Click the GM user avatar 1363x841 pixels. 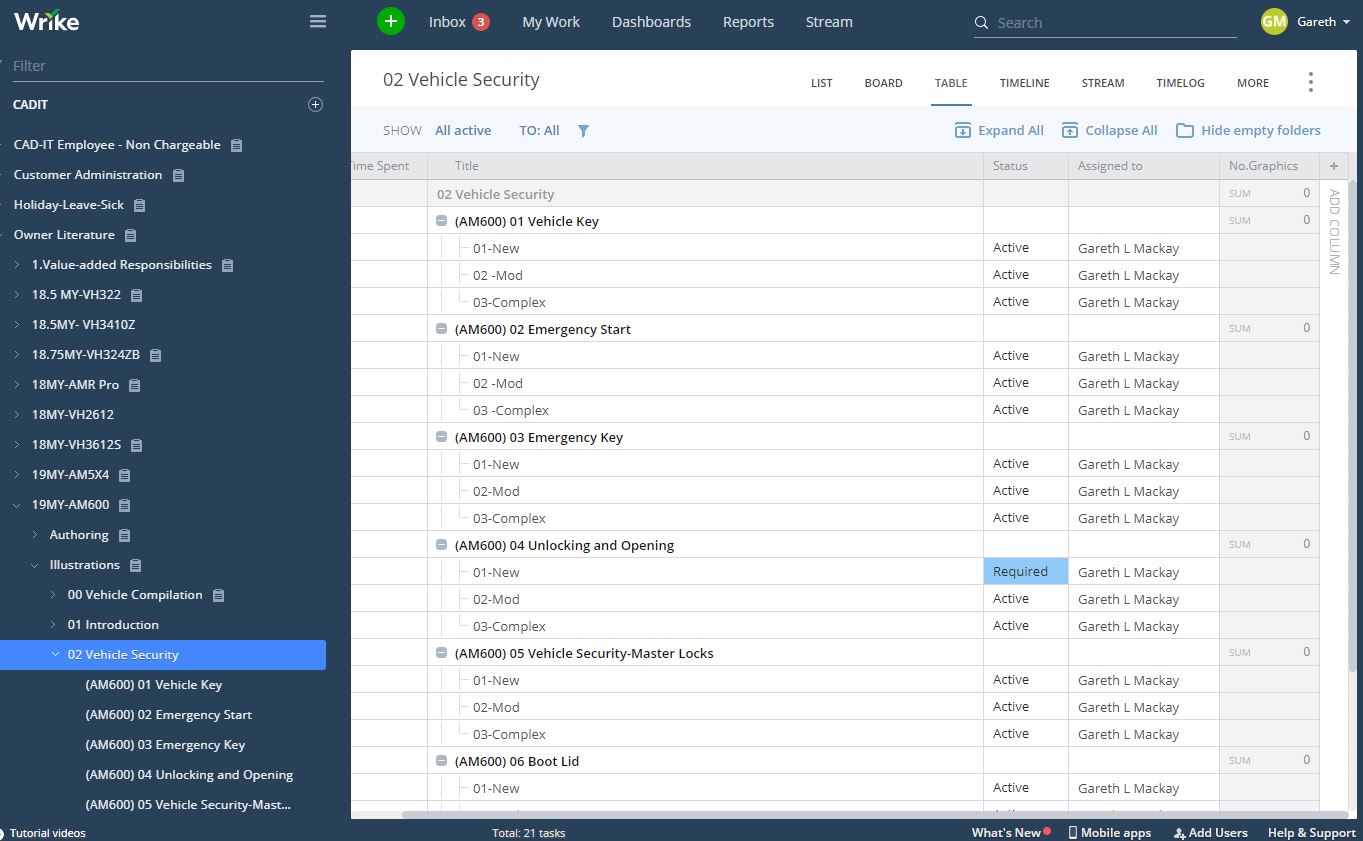pyautogui.click(x=1274, y=21)
